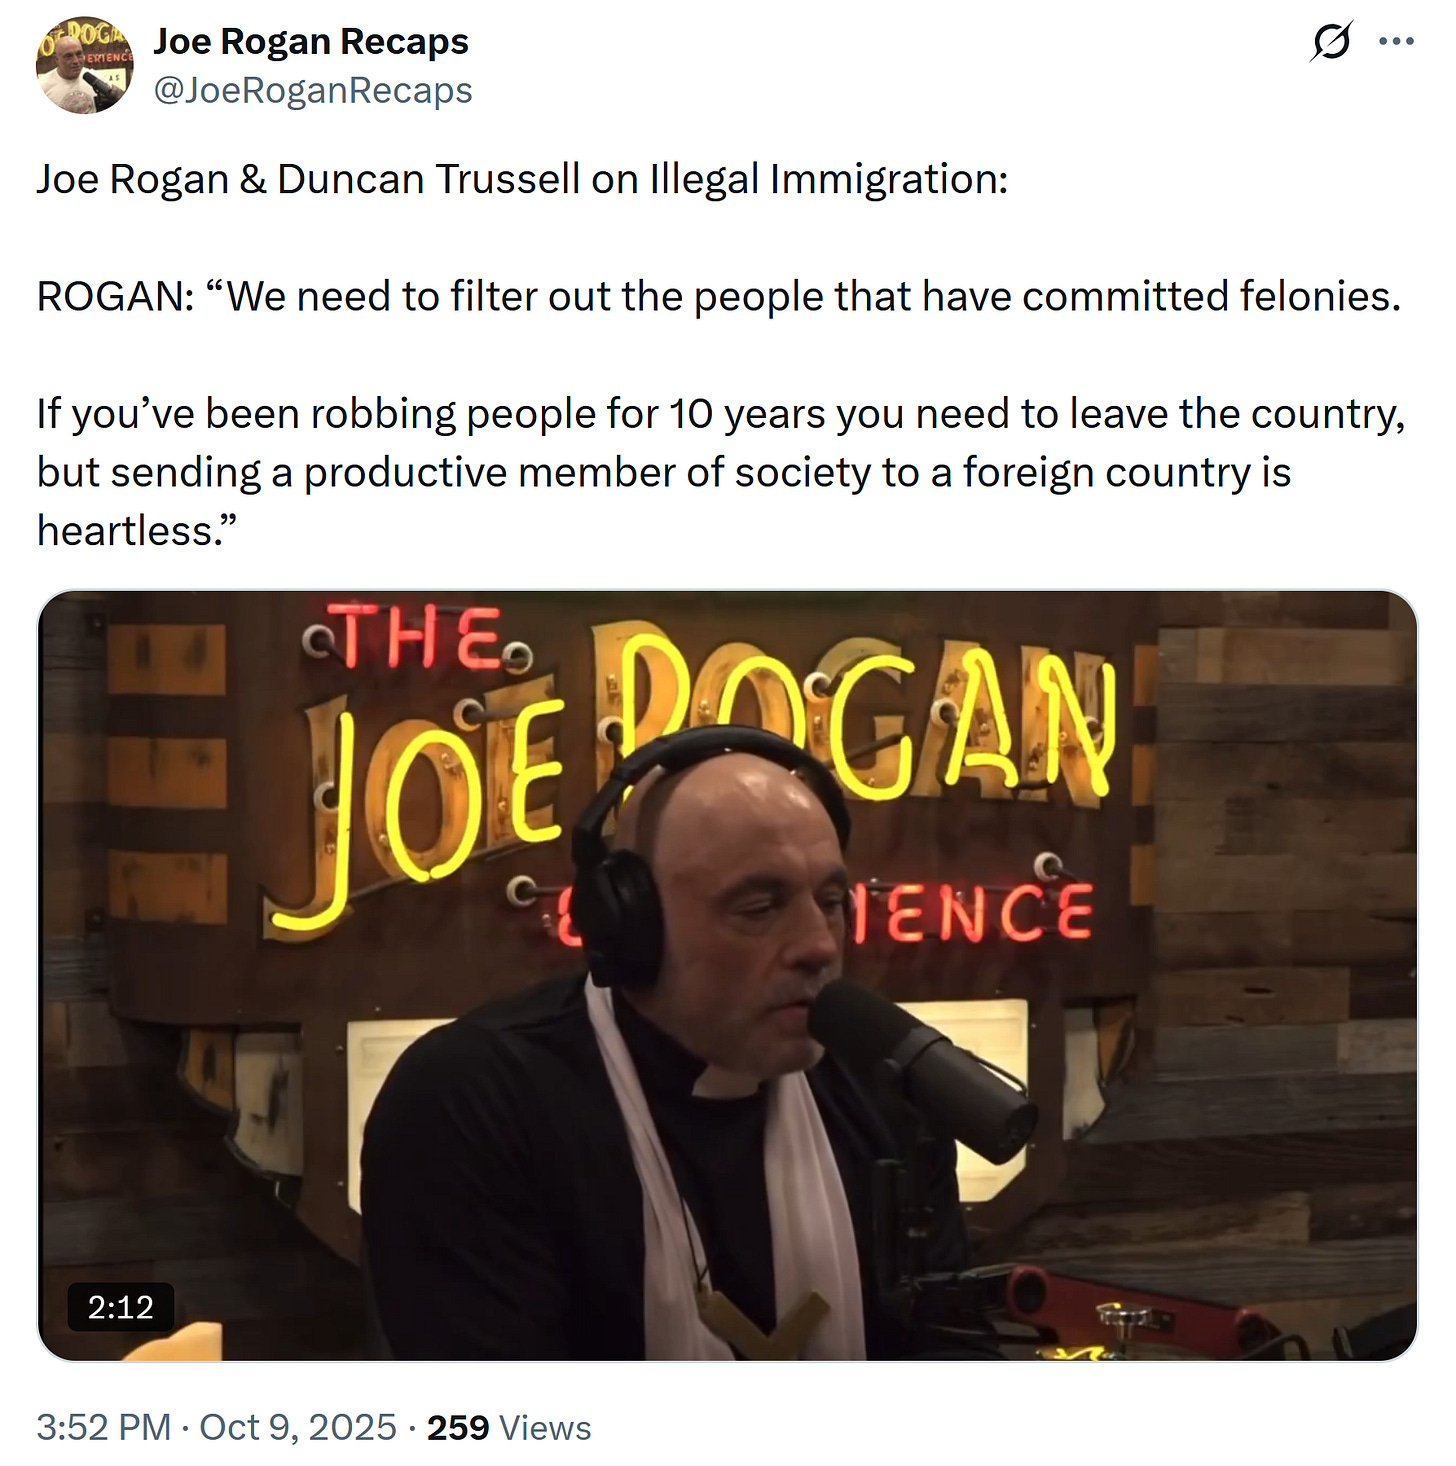
Task: Click the neon 'IENCE' letters in video
Action: pyautogui.click(x=970, y=912)
